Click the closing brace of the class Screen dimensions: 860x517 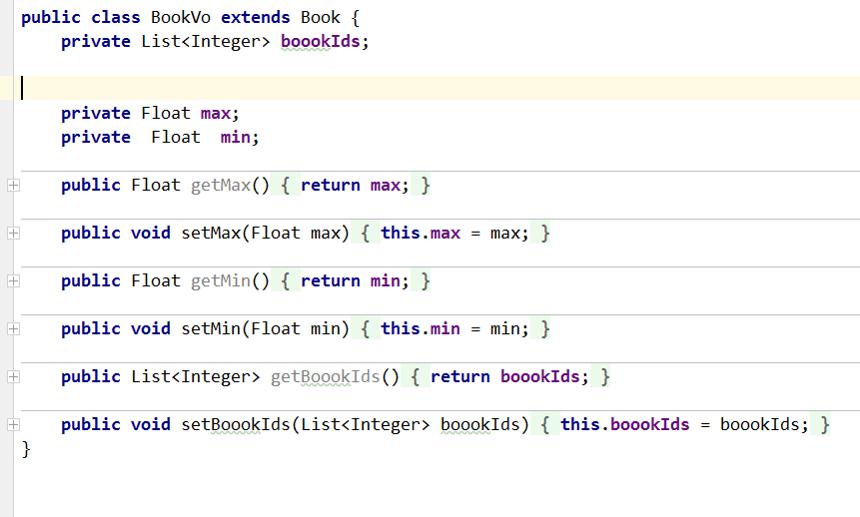coord(26,449)
